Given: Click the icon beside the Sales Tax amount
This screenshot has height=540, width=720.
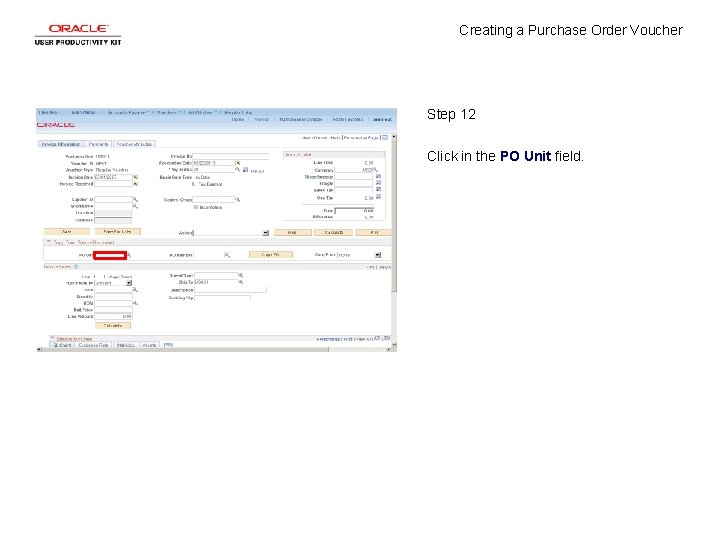Looking at the screenshot, I should pyautogui.click(x=378, y=189).
